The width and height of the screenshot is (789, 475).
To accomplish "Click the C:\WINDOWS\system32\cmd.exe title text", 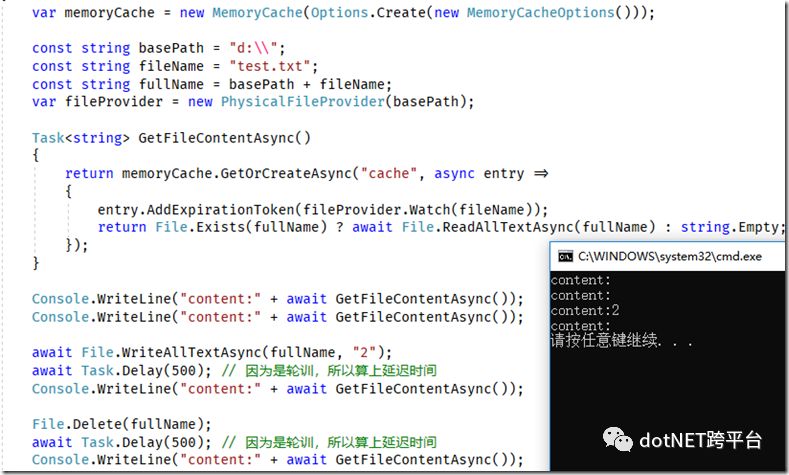I will click(670, 257).
